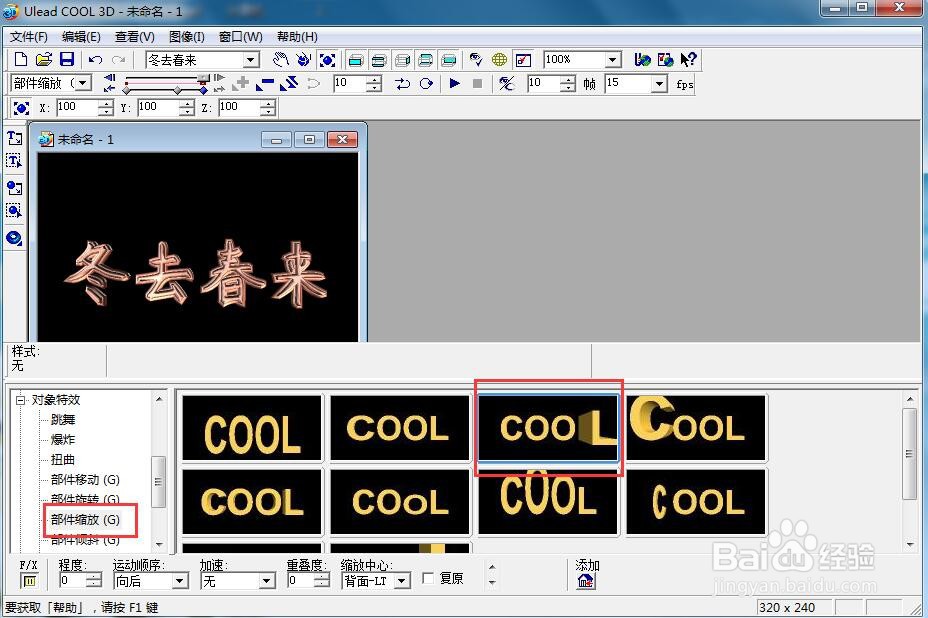This screenshot has height=618, width=928.
Task: Click the F/X toggle button
Action: [x=29, y=581]
